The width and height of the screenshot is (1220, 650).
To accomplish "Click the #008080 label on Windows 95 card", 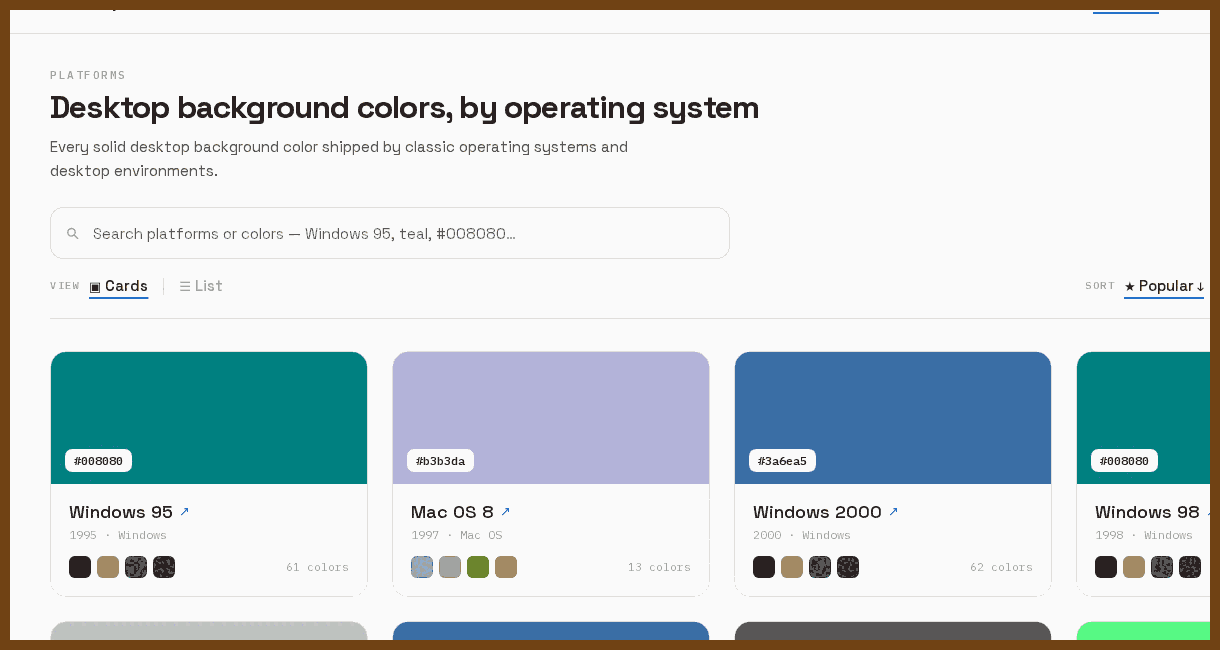I will 99,461.
